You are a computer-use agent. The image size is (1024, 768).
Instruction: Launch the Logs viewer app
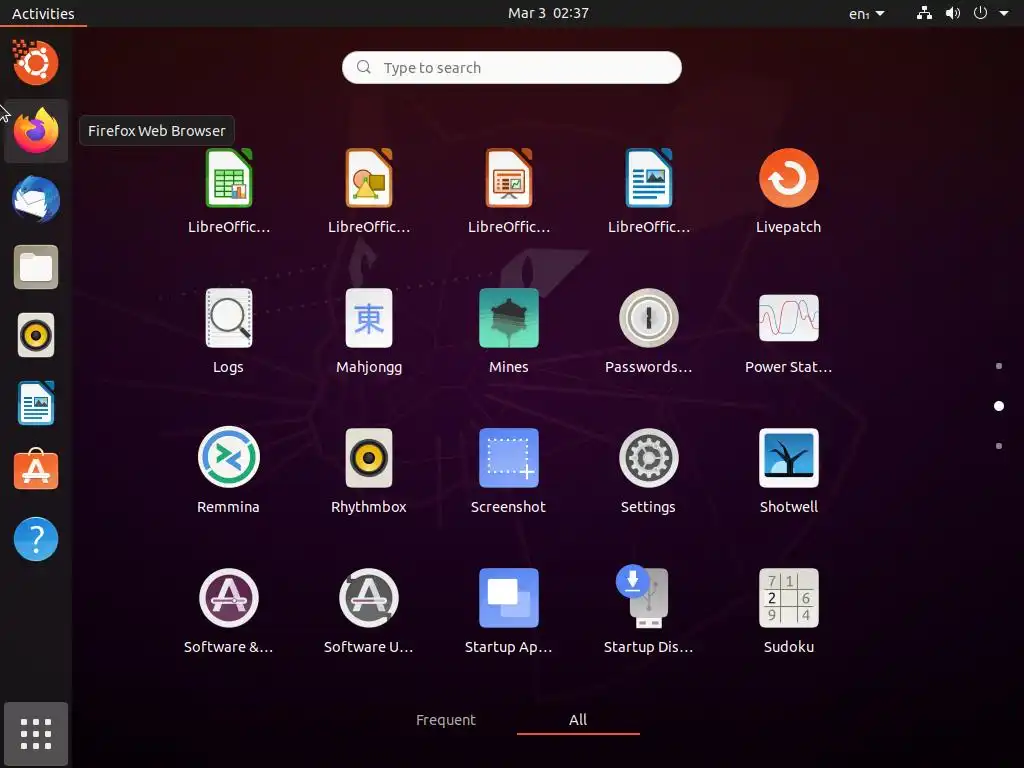[229, 319]
